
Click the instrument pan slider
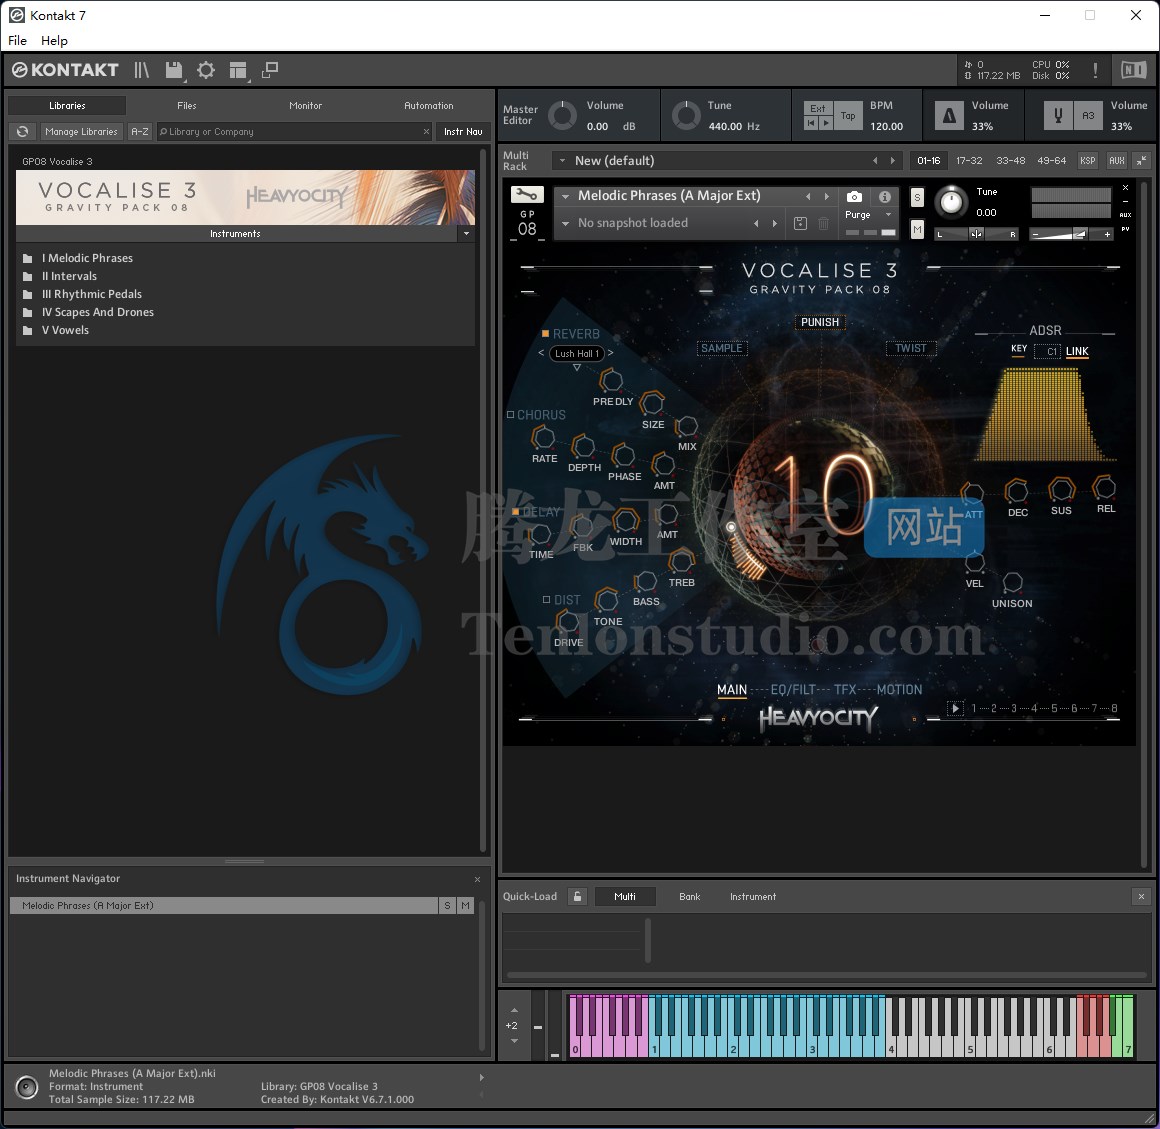977,235
